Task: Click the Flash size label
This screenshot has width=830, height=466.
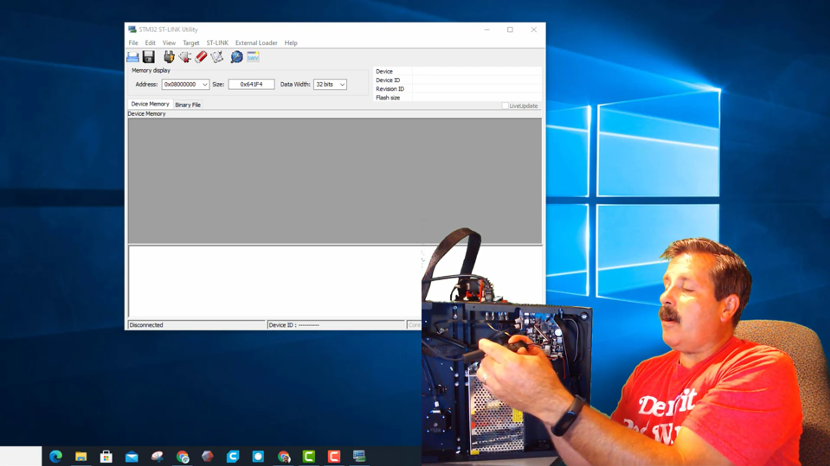Action: [x=388, y=98]
